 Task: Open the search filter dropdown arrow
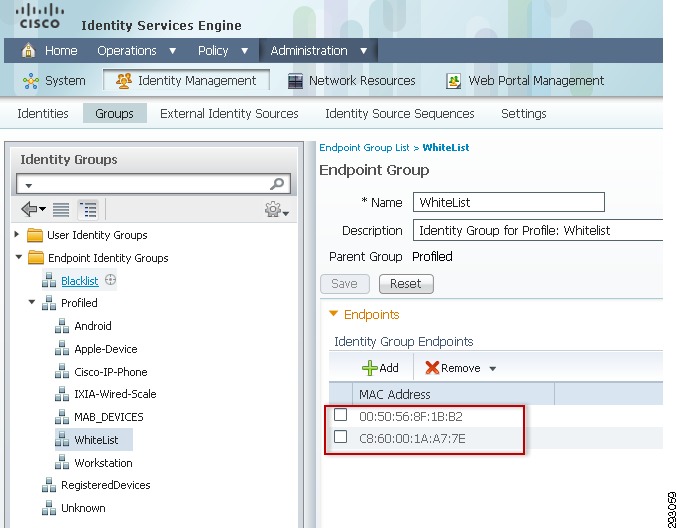[29, 186]
